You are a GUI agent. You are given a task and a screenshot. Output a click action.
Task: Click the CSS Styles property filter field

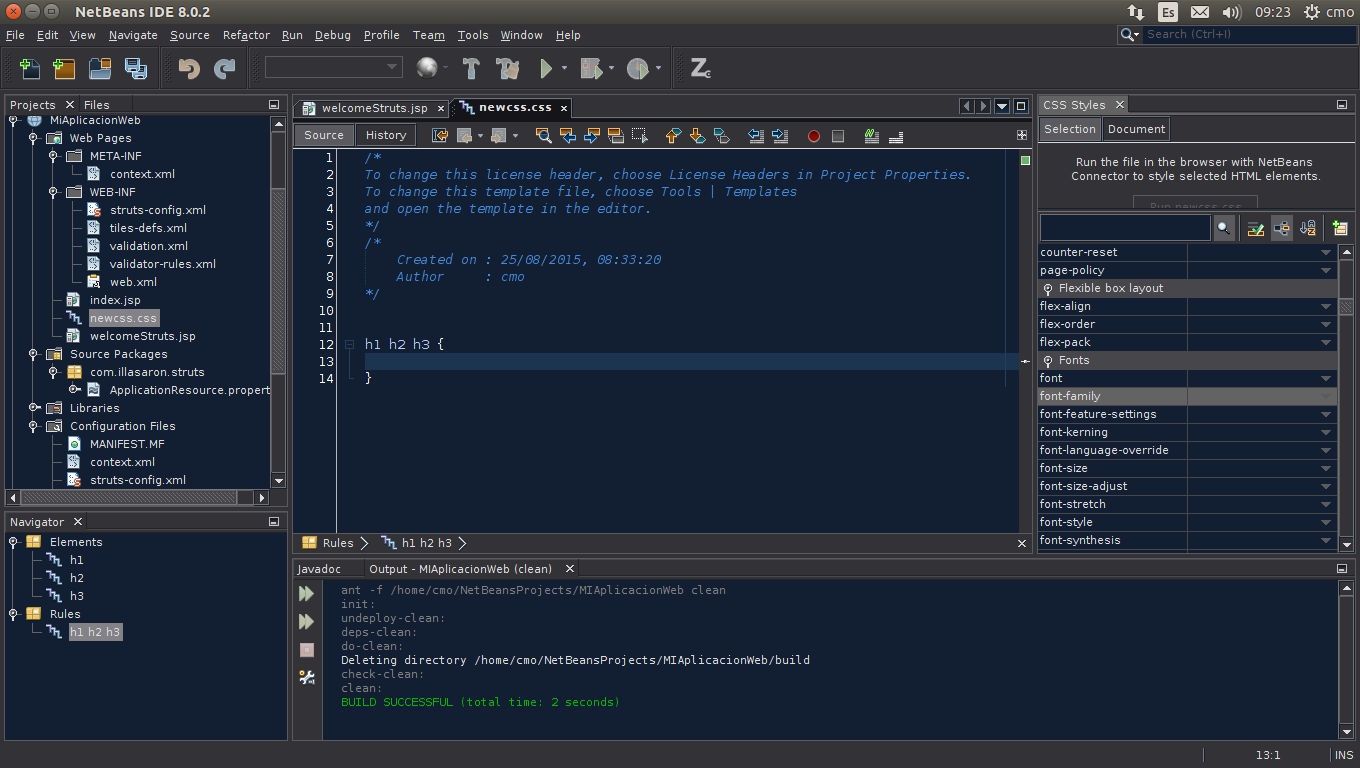click(1125, 228)
